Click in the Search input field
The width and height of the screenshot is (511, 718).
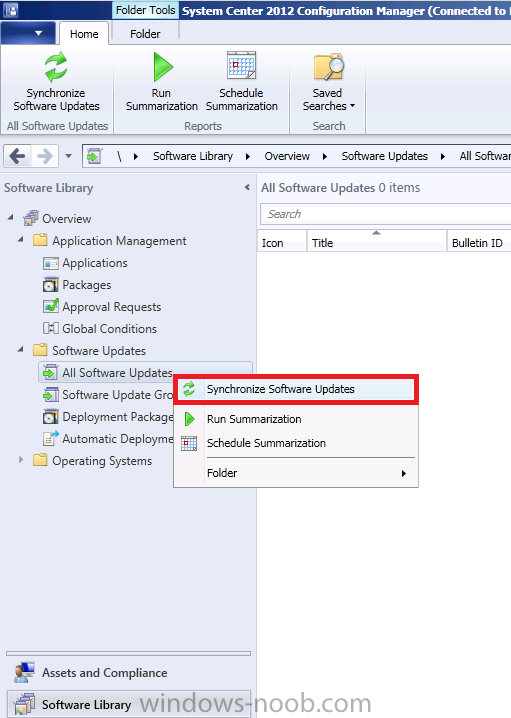(386, 214)
